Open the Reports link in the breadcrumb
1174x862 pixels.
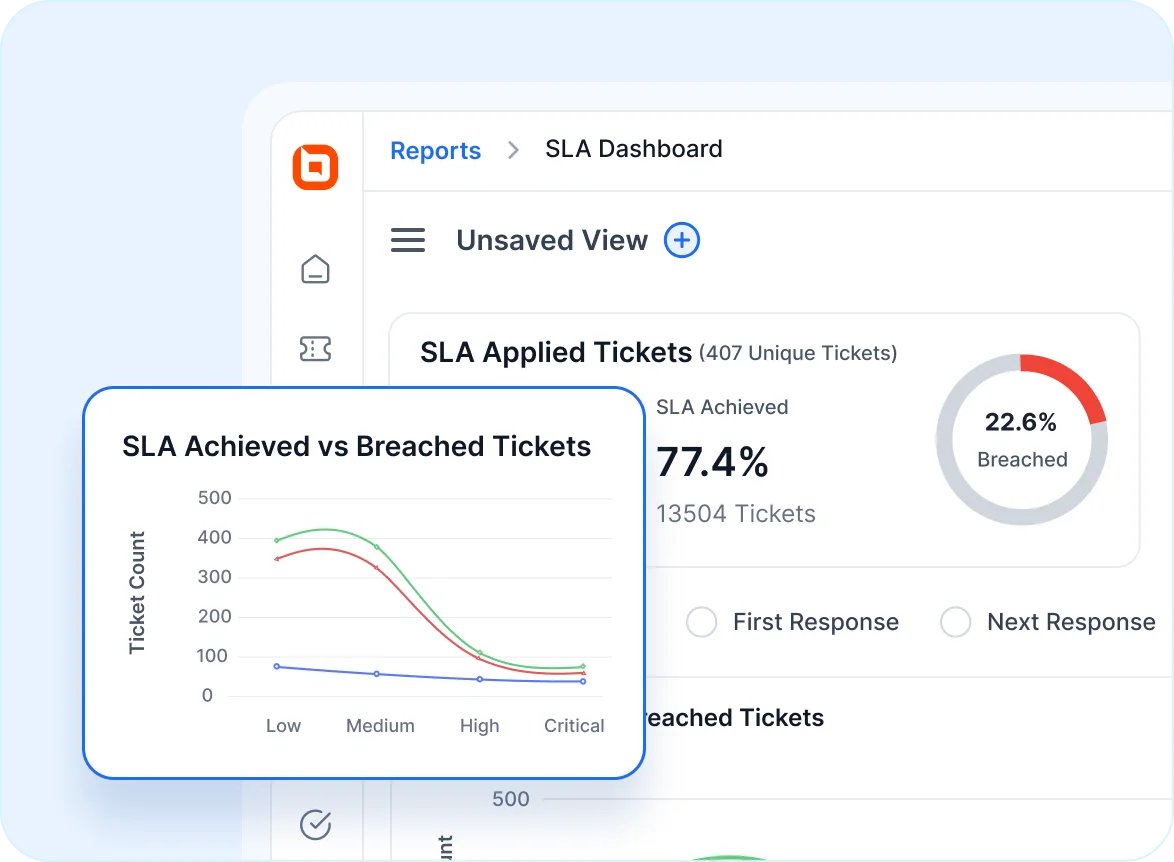[435, 150]
